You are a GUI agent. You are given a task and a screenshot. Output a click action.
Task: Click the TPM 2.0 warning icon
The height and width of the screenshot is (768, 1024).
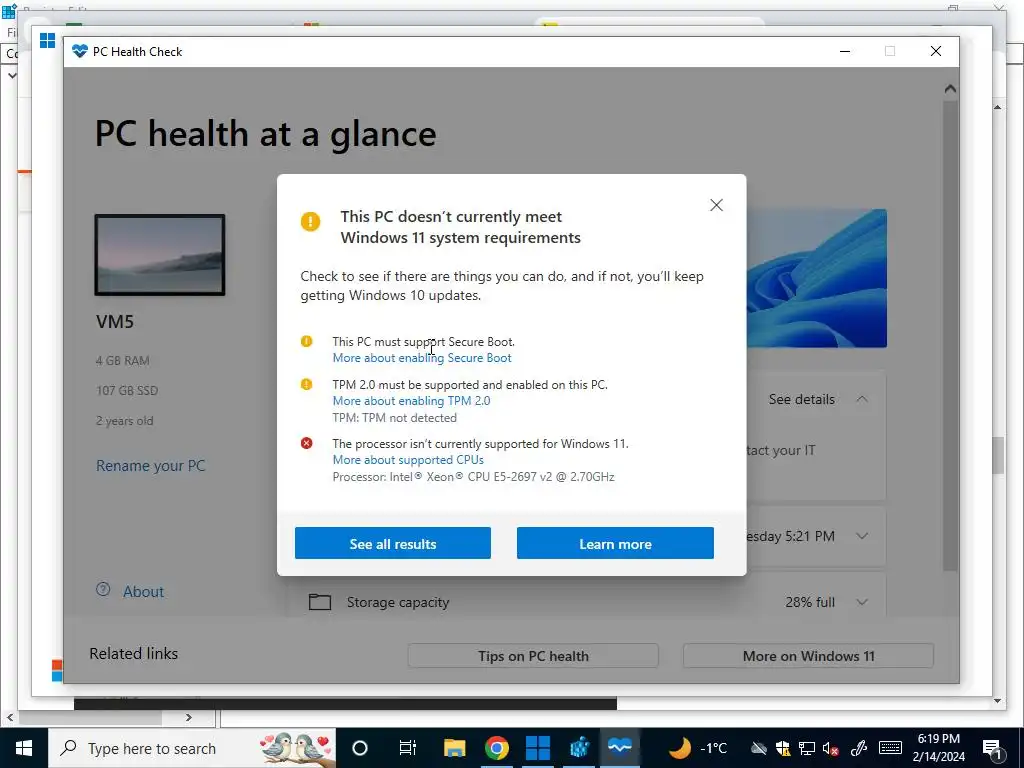(306, 384)
